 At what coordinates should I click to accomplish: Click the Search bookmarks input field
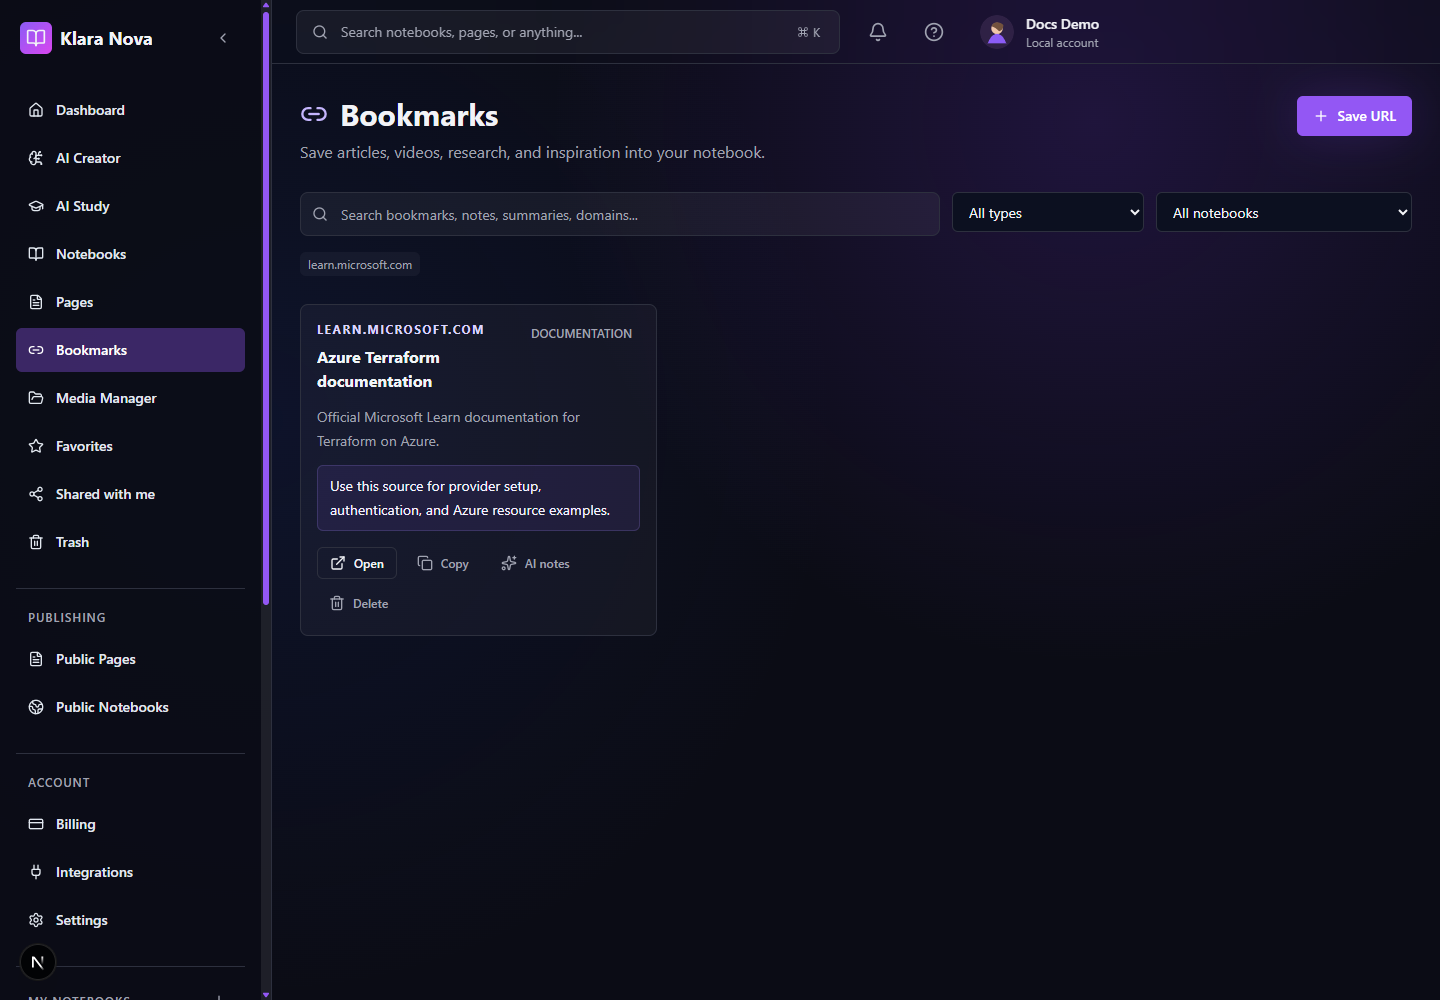(620, 214)
